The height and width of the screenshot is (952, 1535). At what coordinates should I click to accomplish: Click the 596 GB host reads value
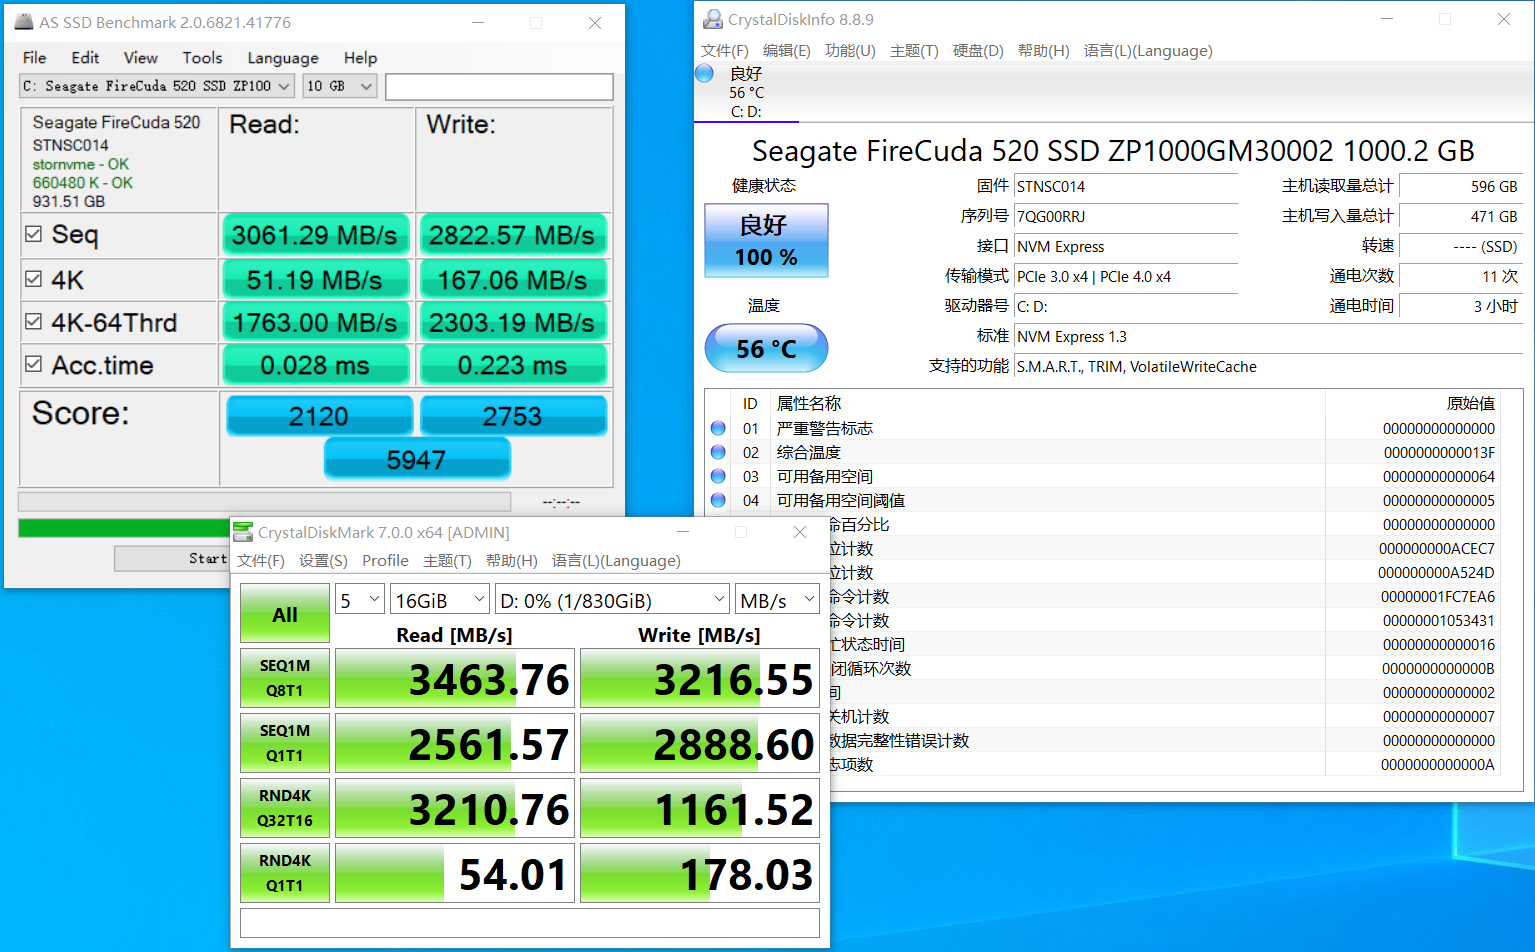[x=1461, y=186]
